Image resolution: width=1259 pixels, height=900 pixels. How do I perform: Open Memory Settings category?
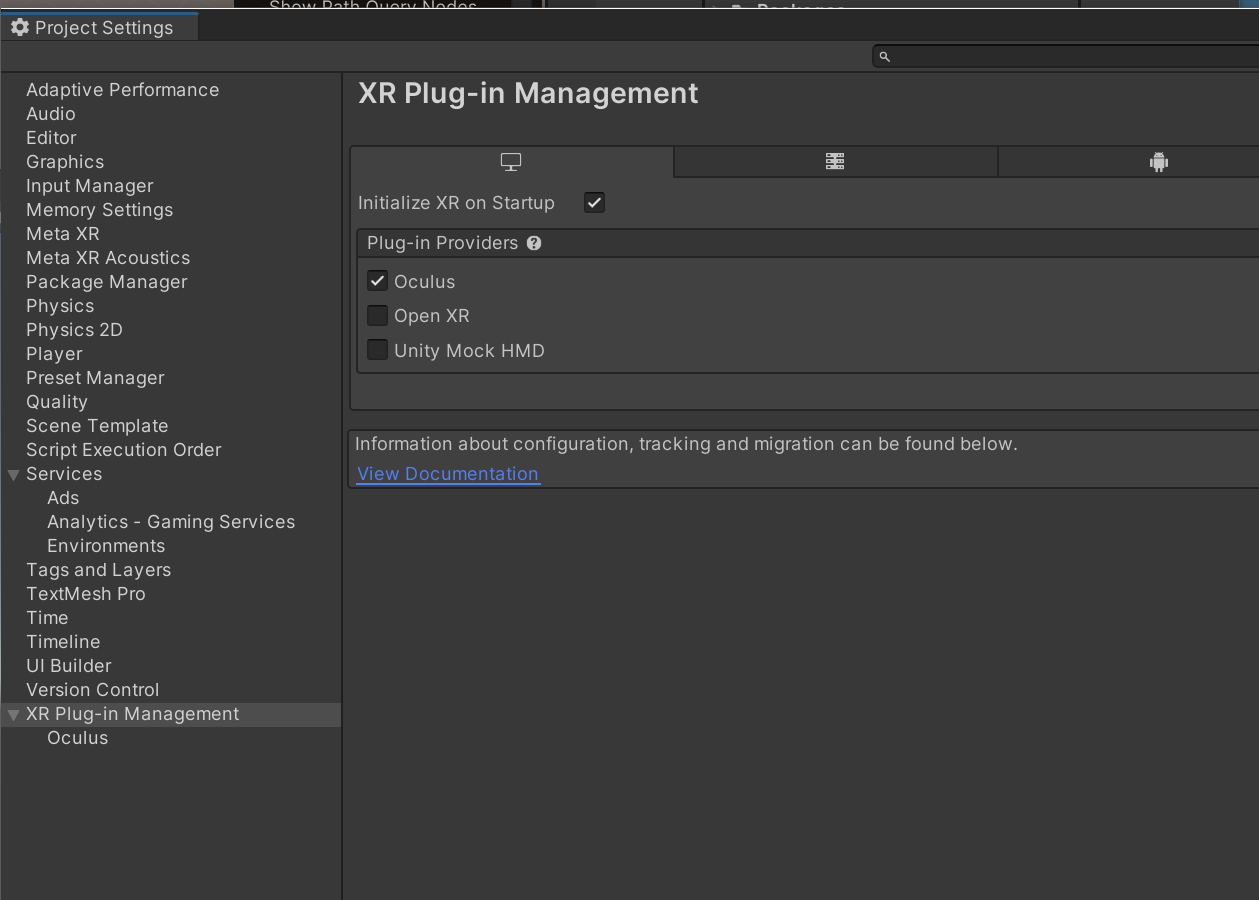[99, 210]
